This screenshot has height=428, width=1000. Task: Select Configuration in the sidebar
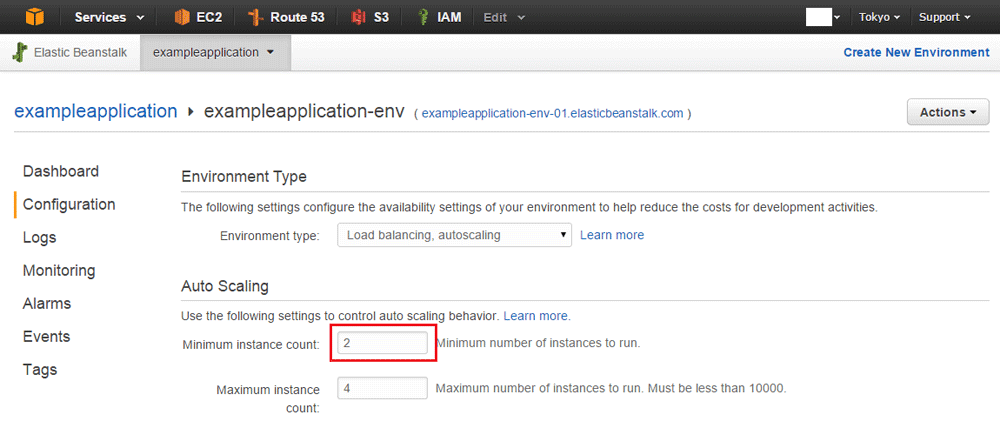(x=69, y=205)
